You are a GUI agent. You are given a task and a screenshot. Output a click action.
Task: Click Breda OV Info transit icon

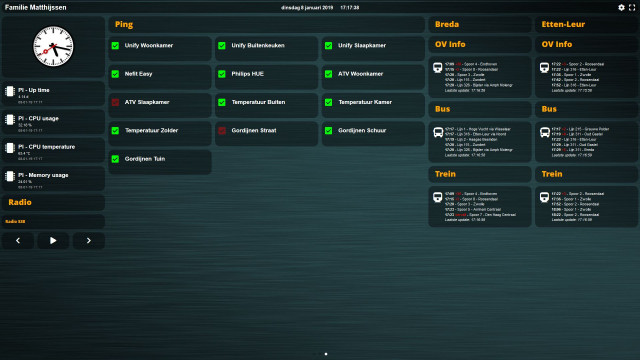438,67
